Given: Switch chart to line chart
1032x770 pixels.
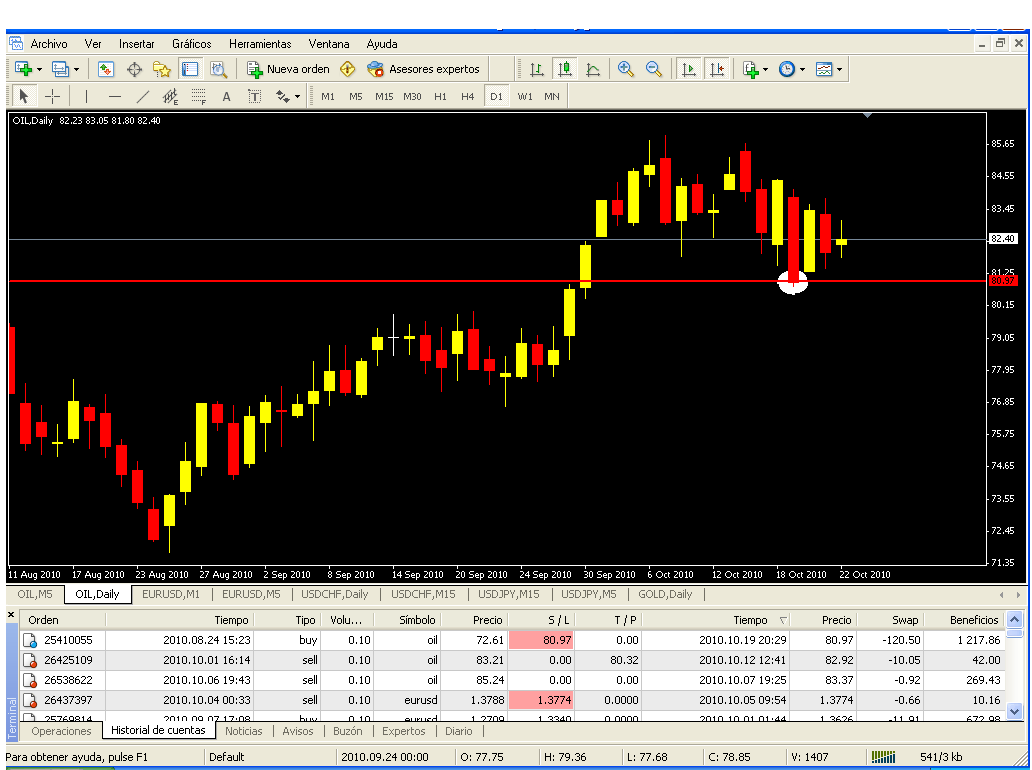Looking at the screenshot, I should (x=593, y=69).
